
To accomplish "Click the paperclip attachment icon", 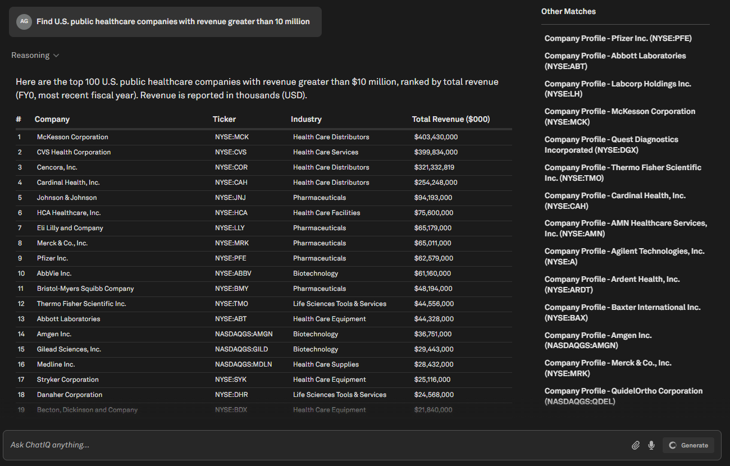I will pos(635,446).
